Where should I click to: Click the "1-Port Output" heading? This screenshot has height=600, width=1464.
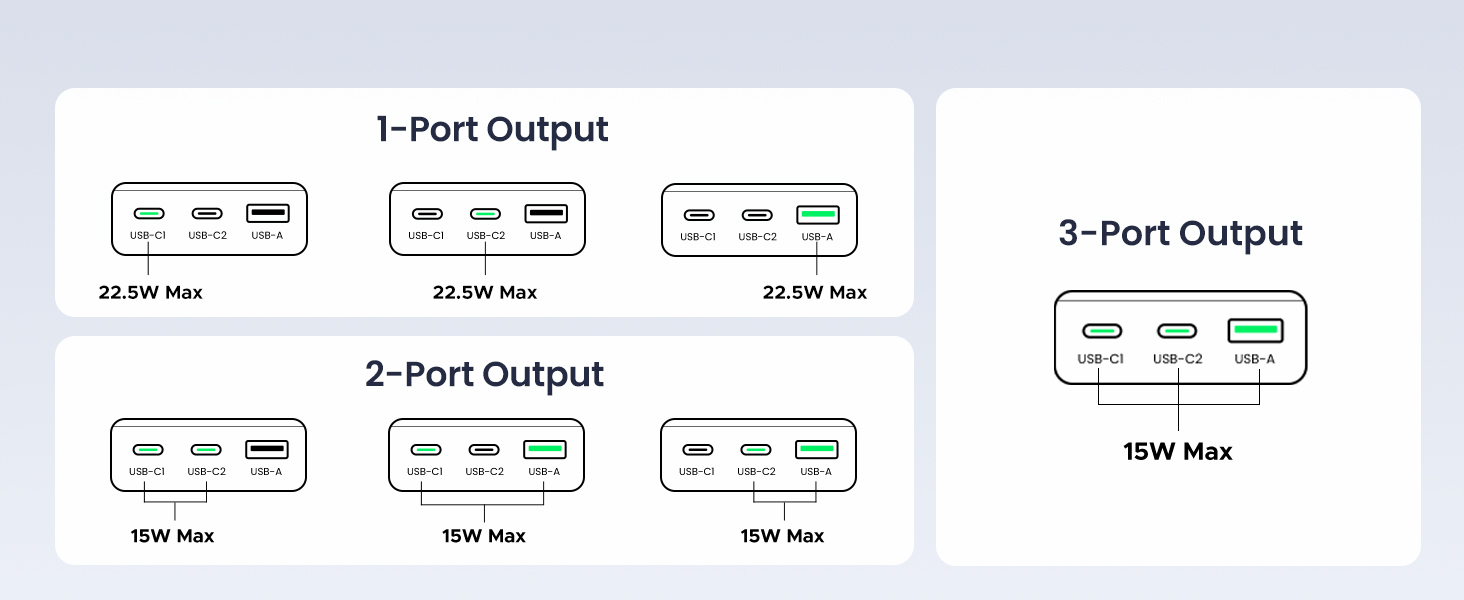tap(492, 130)
